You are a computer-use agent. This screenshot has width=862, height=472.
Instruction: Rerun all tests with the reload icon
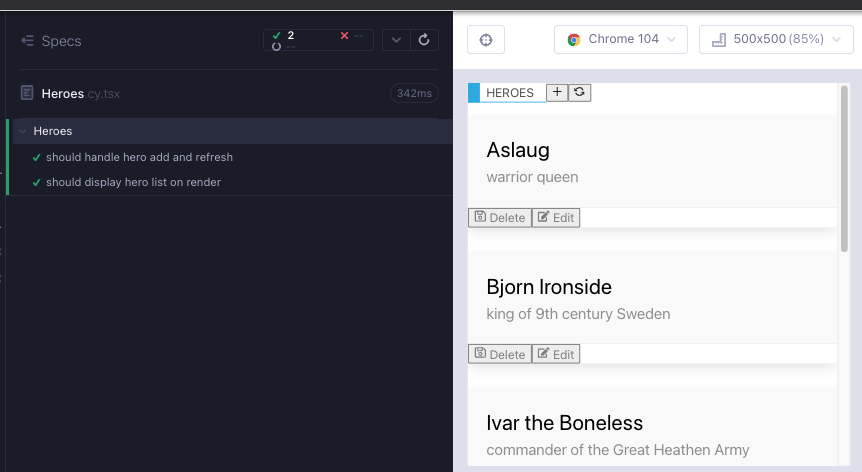coord(424,40)
